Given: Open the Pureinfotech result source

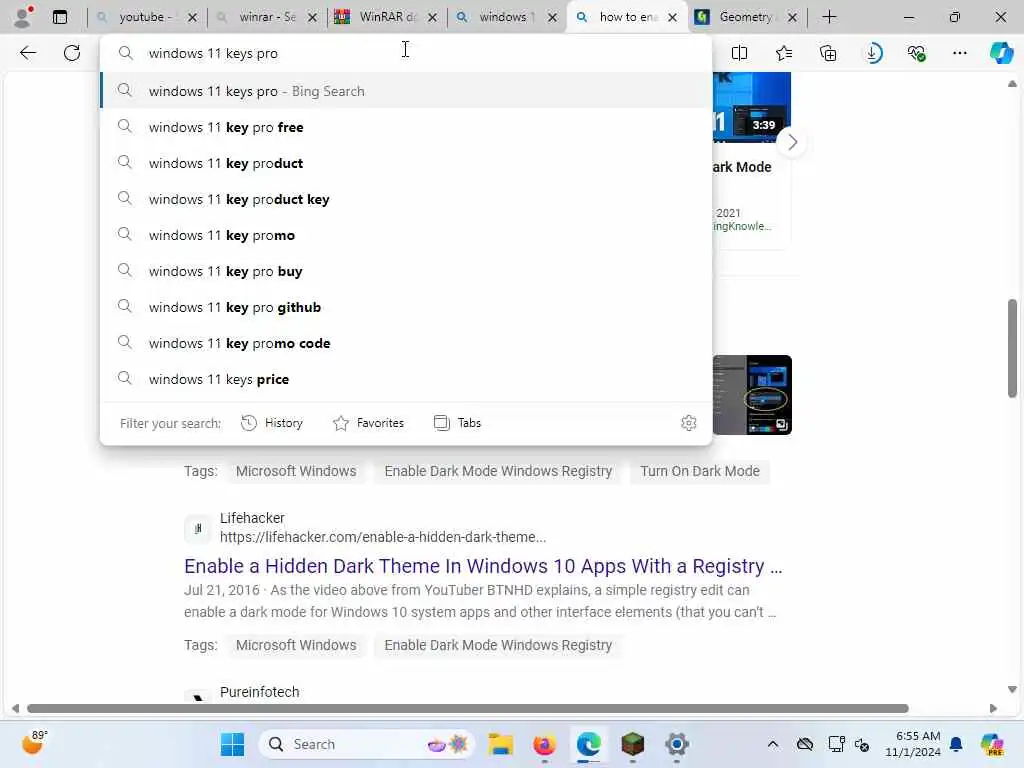Looking at the screenshot, I should click(x=259, y=692).
